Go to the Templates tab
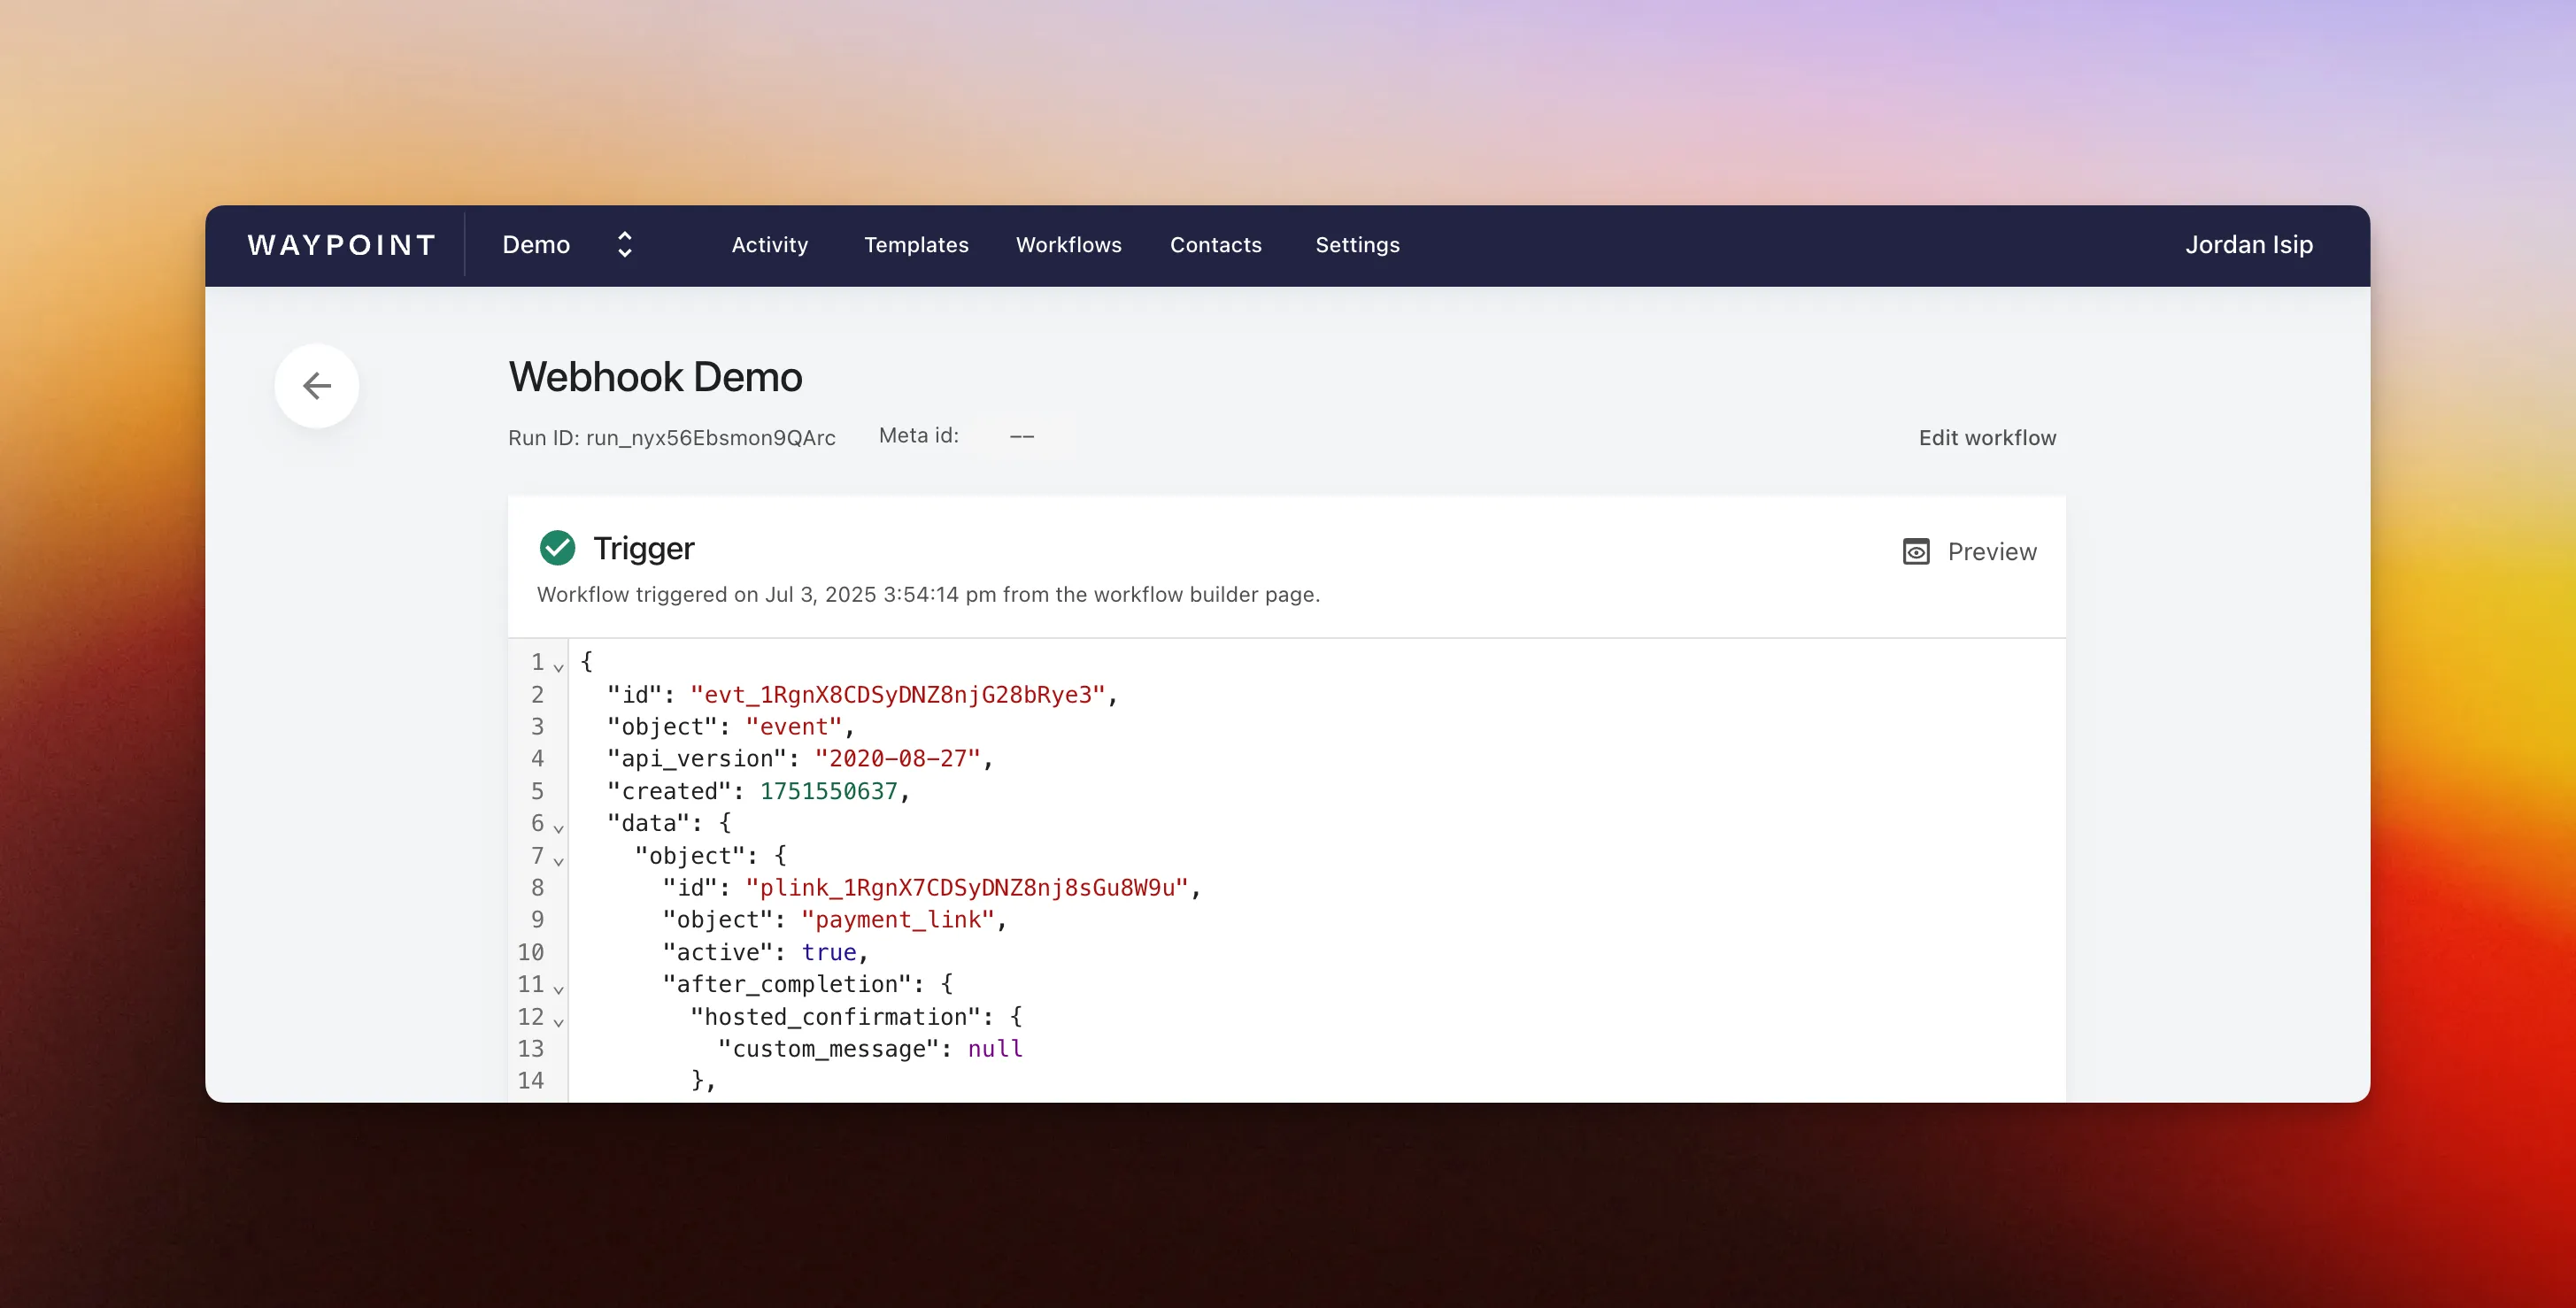 click(x=916, y=245)
